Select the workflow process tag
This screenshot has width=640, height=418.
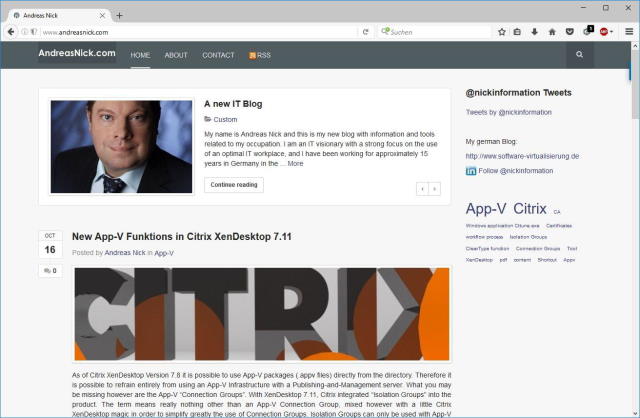484,237
